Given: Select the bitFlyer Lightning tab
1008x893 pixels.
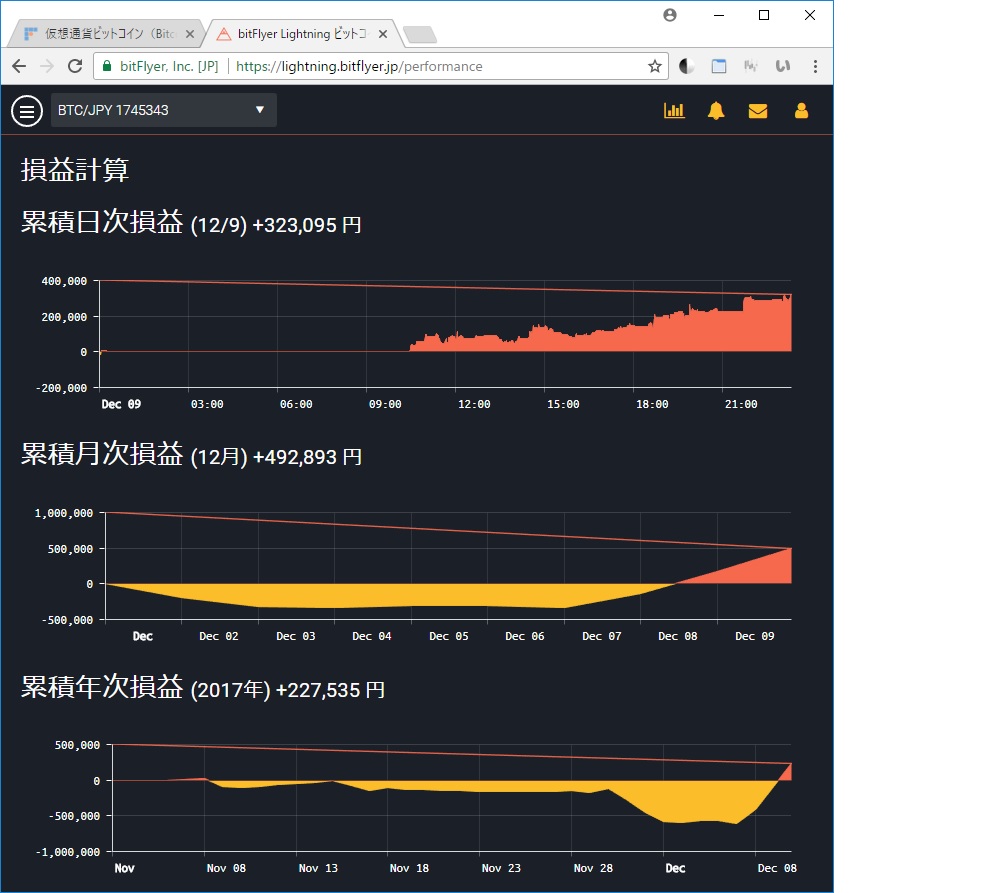Looking at the screenshot, I should [x=302, y=34].
